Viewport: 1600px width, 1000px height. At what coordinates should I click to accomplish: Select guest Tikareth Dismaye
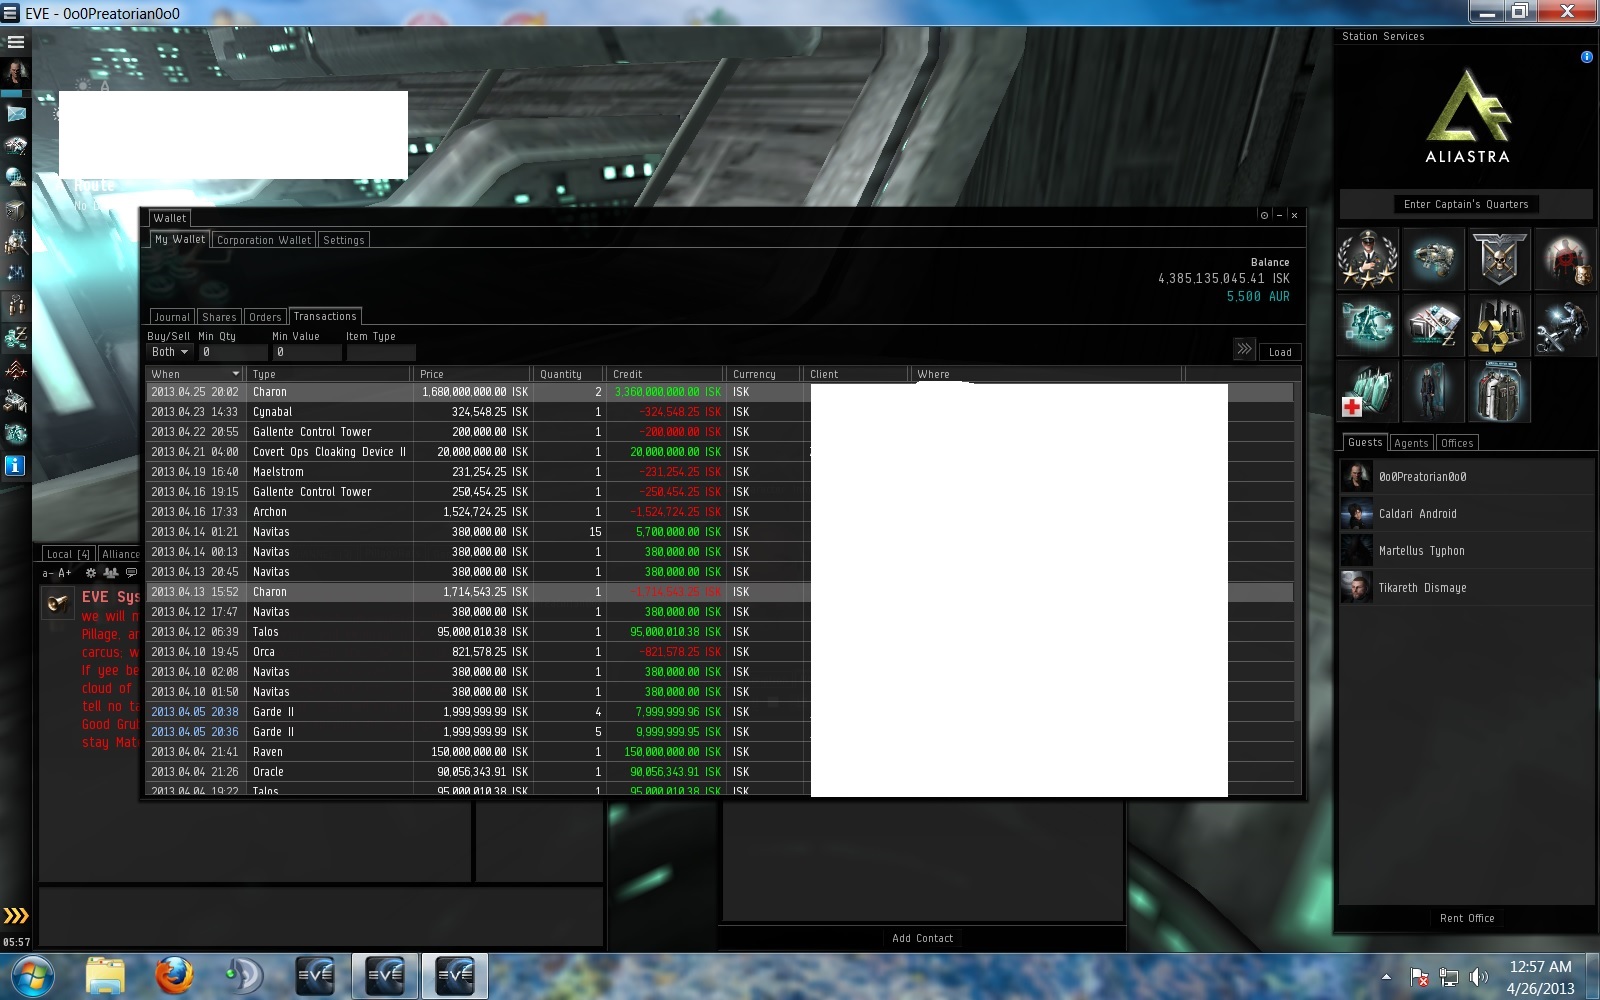point(1466,588)
